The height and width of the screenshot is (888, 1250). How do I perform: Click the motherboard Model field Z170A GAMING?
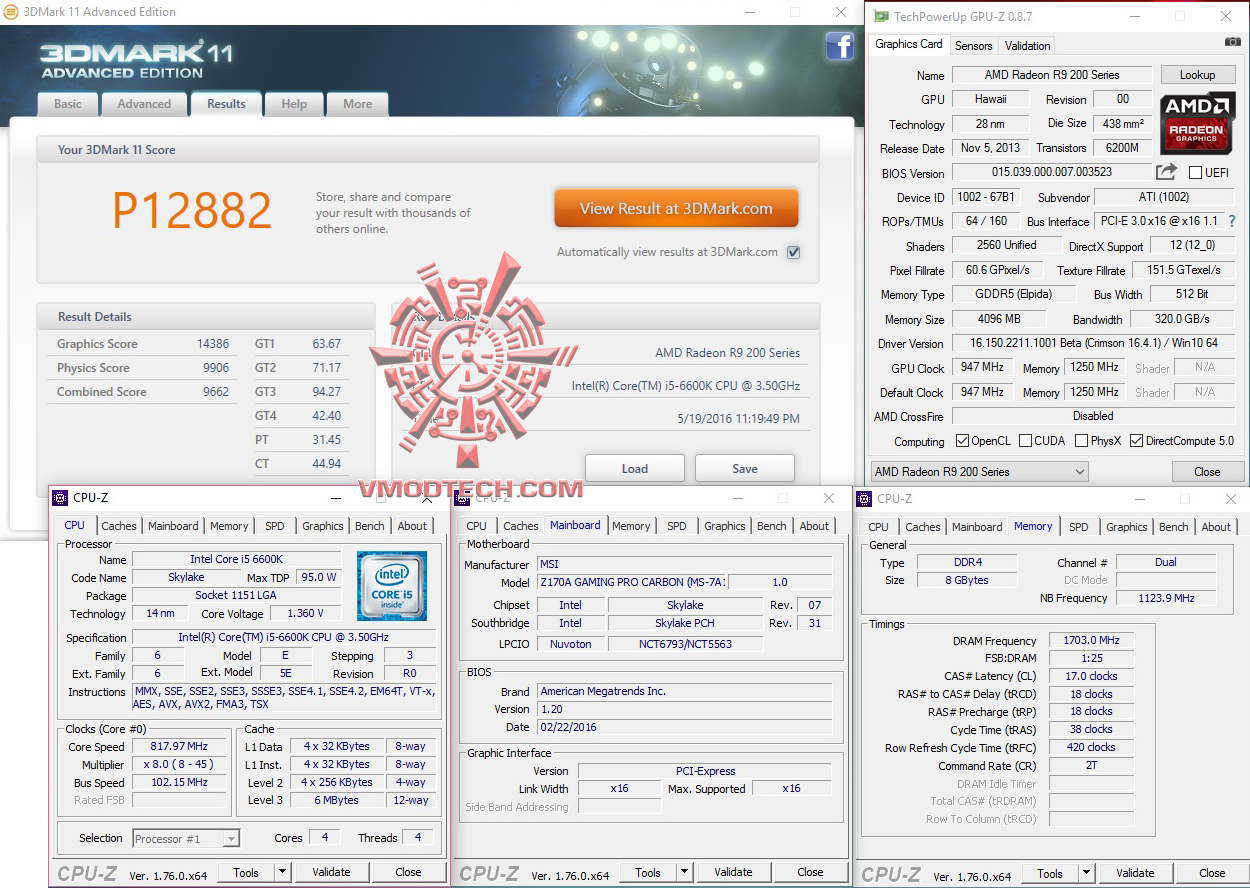(x=632, y=582)
